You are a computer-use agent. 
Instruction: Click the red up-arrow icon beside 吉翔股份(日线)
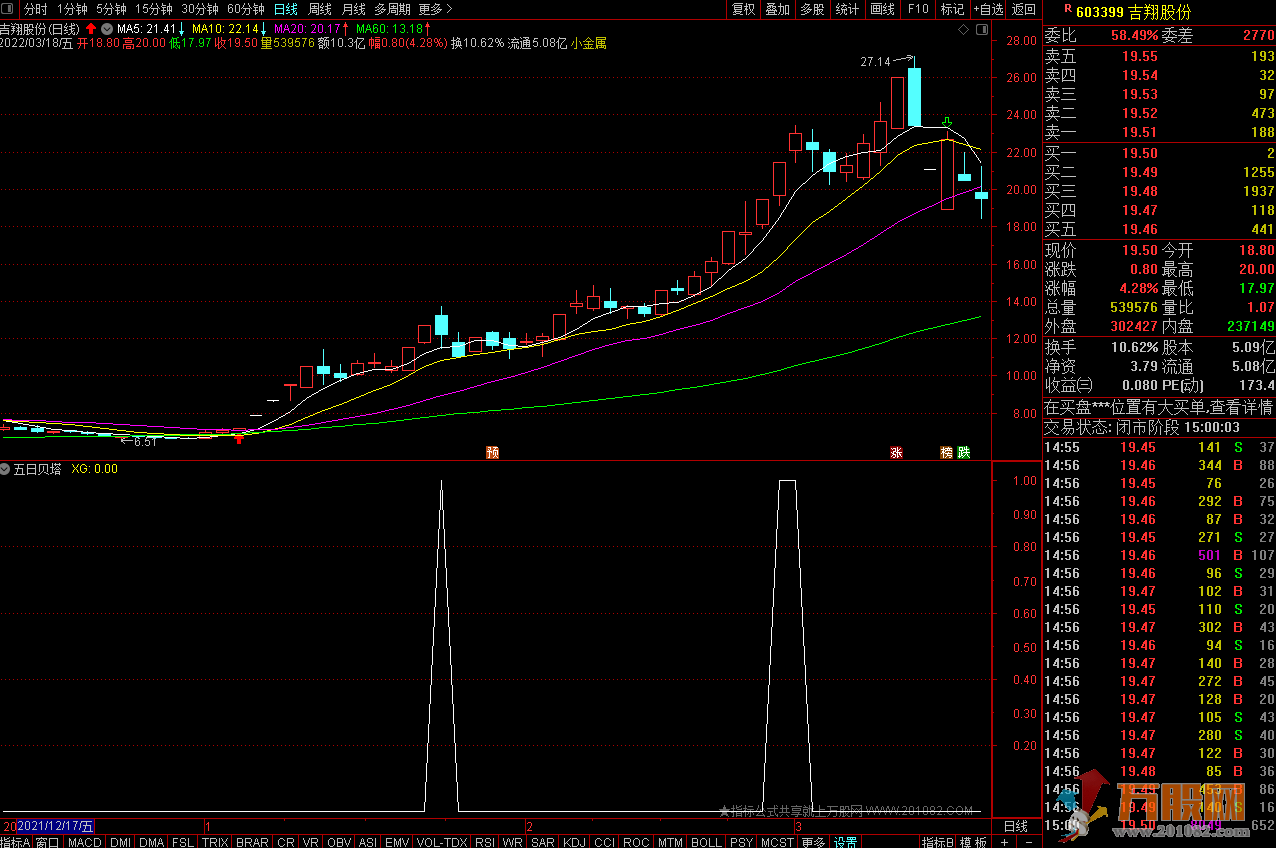(91, 28)
